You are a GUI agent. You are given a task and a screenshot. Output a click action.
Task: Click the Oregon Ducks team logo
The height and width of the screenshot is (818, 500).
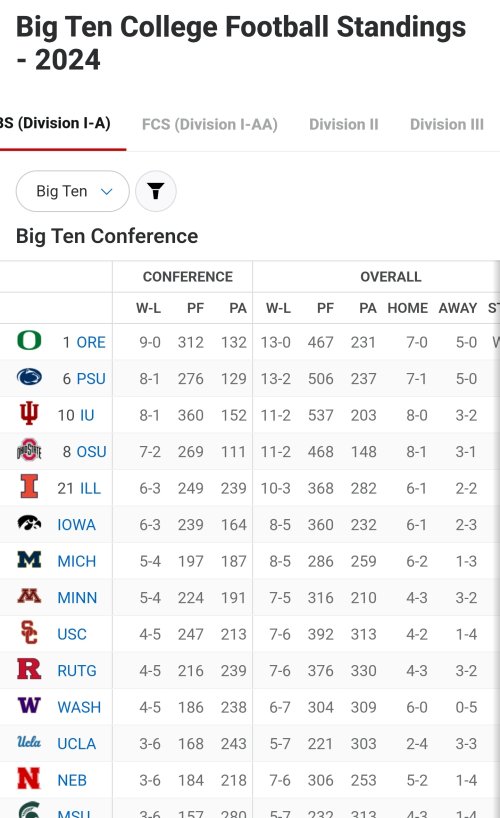click(x=29, y=340)
